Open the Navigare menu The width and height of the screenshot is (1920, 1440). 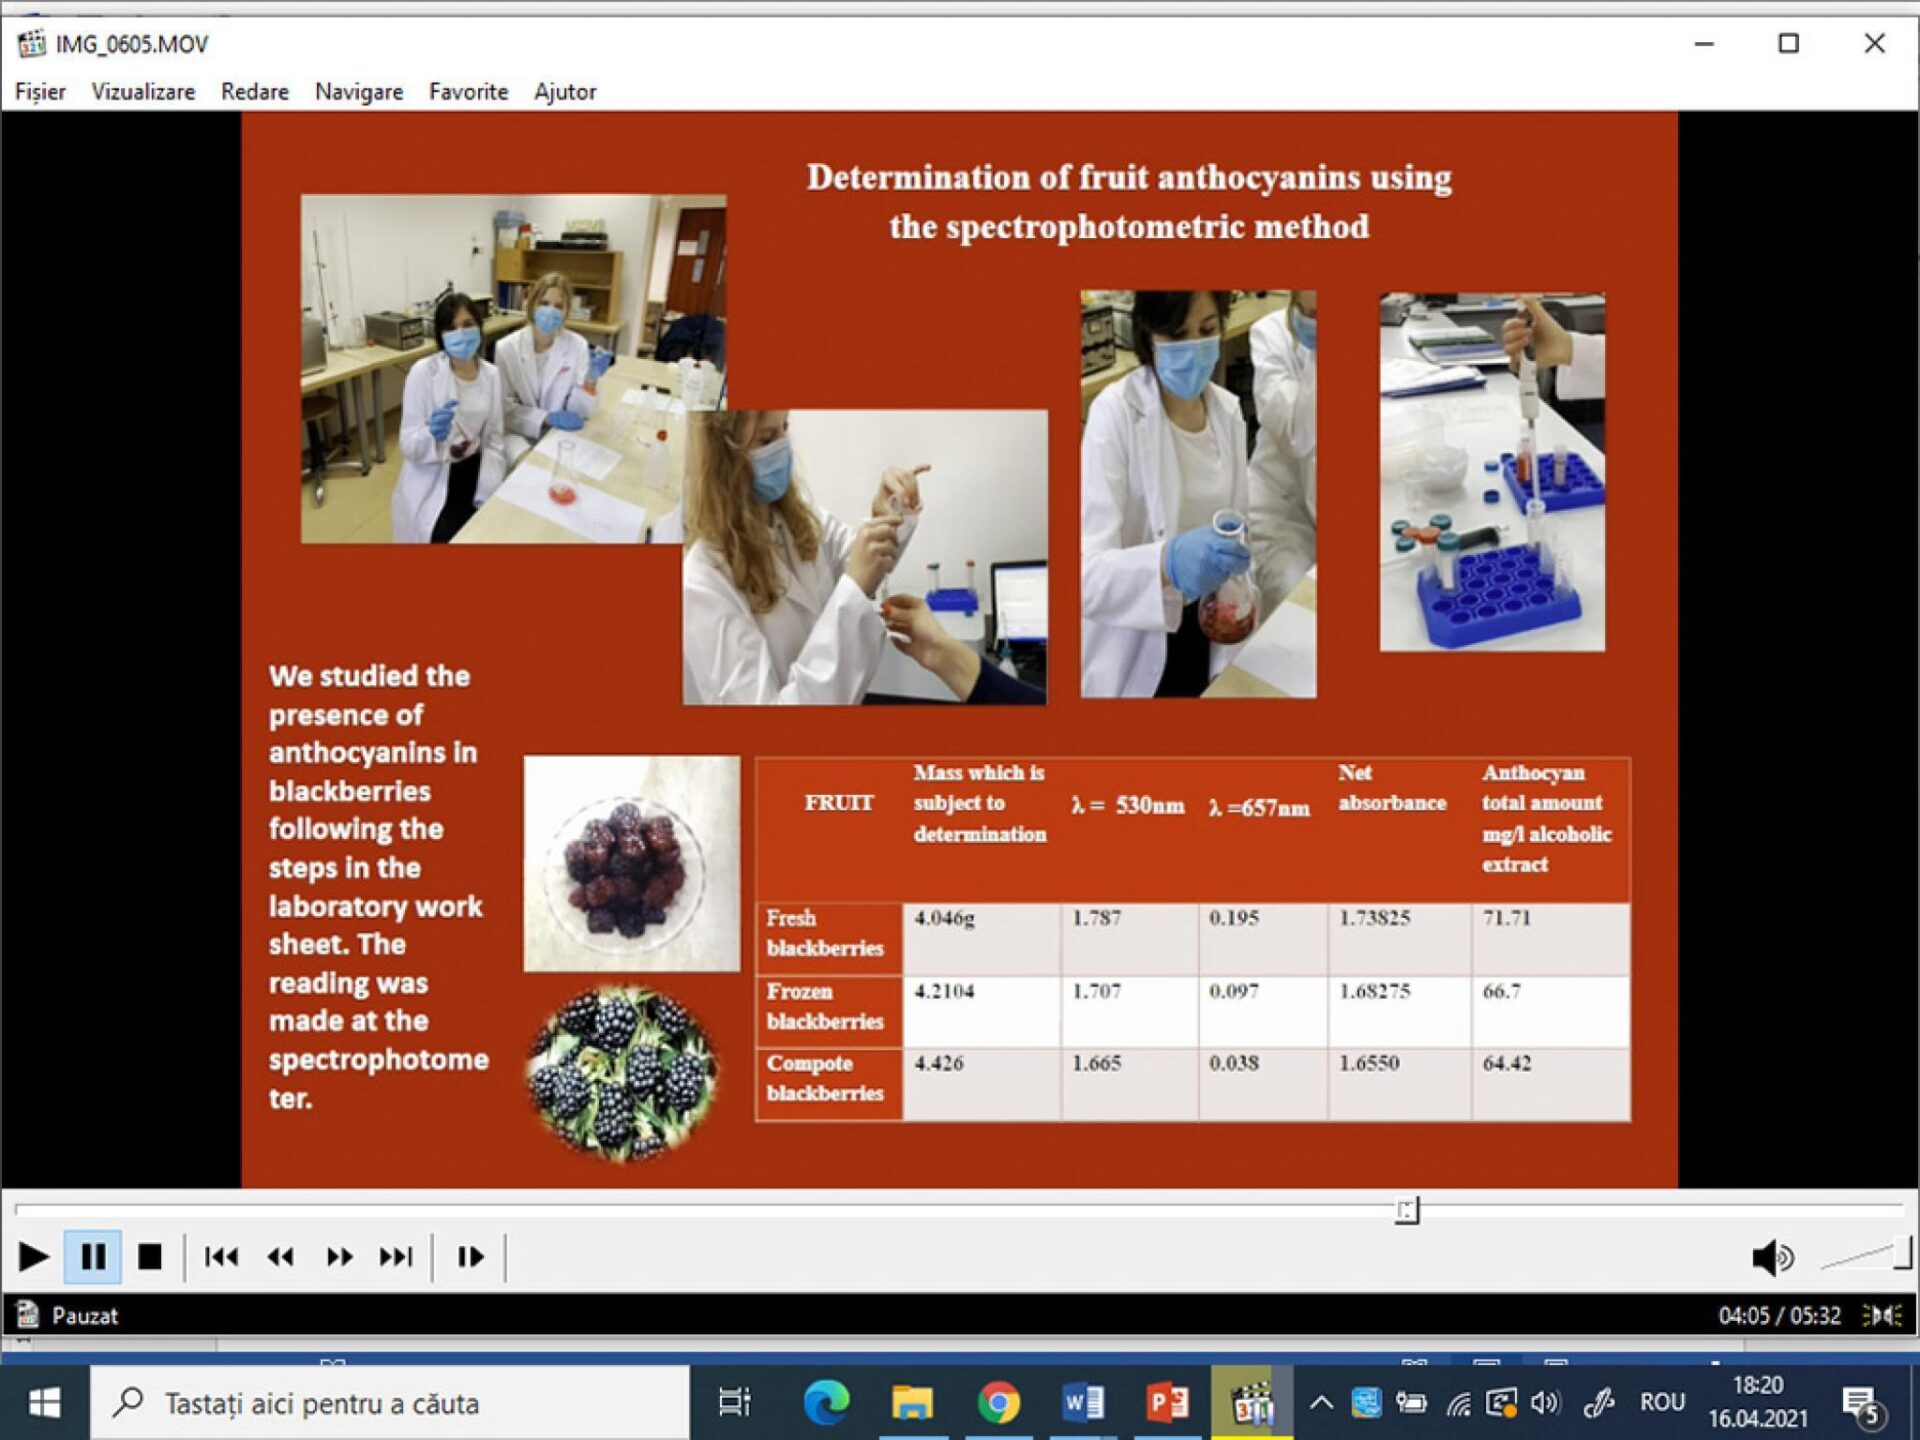359,92
